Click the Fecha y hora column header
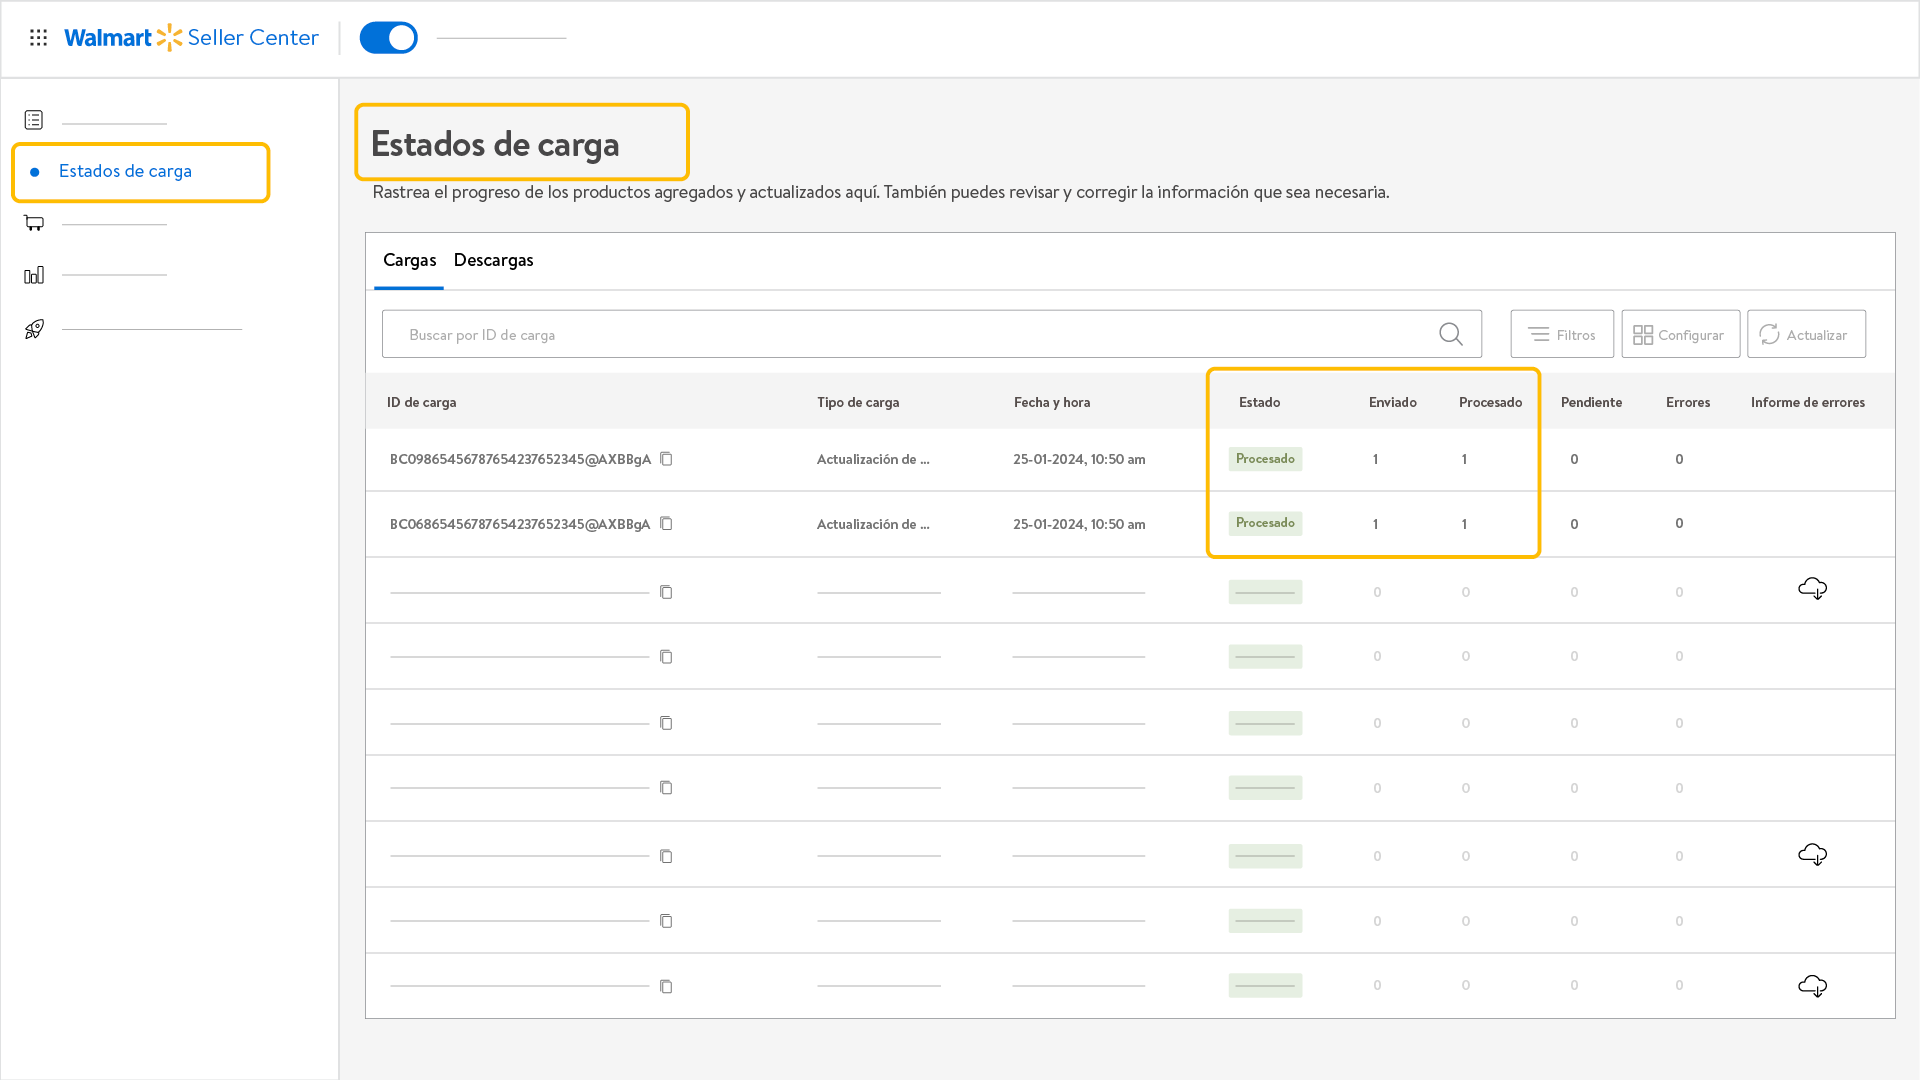Viewport: 1920px width, 1080px height. pos(1052,402)
